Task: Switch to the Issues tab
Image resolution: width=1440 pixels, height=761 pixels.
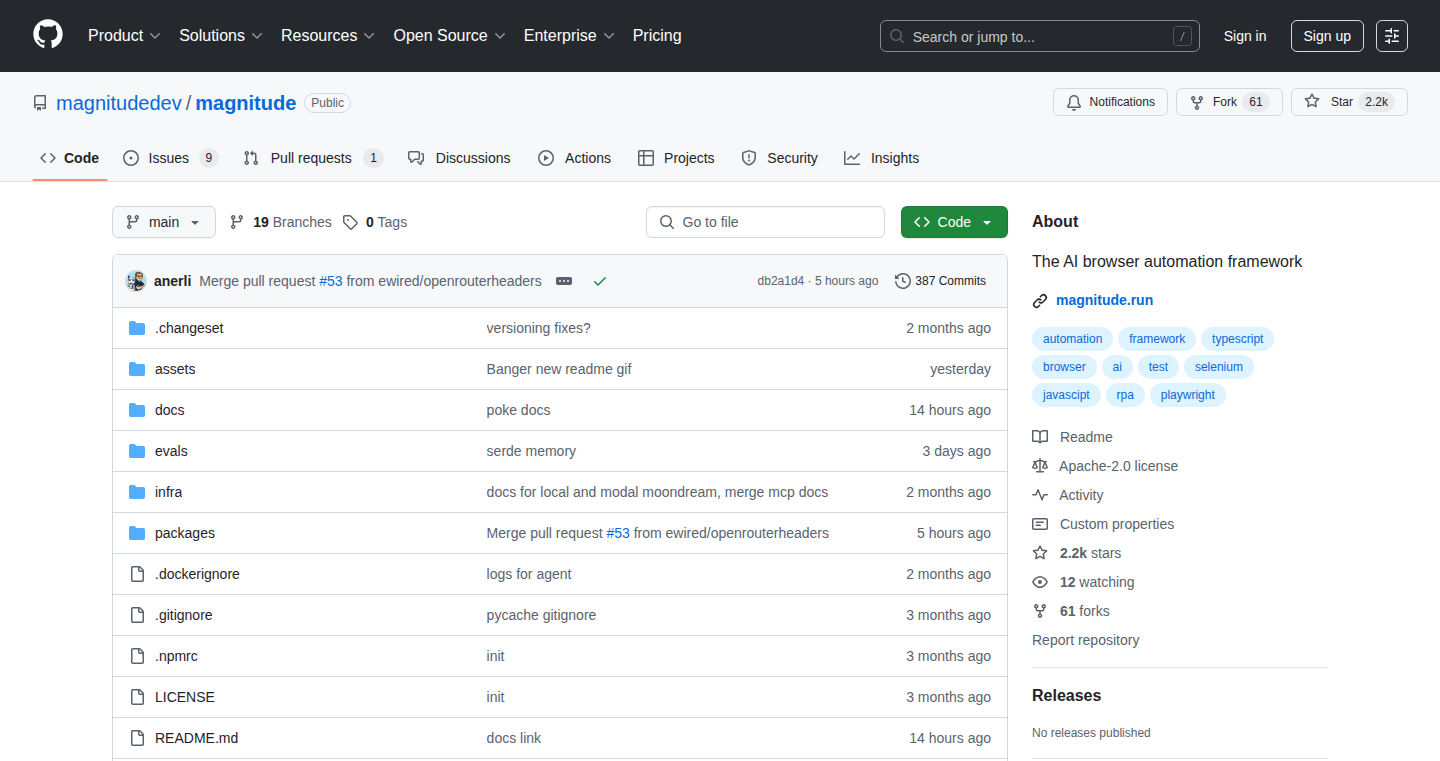Action: pos(170,158)
